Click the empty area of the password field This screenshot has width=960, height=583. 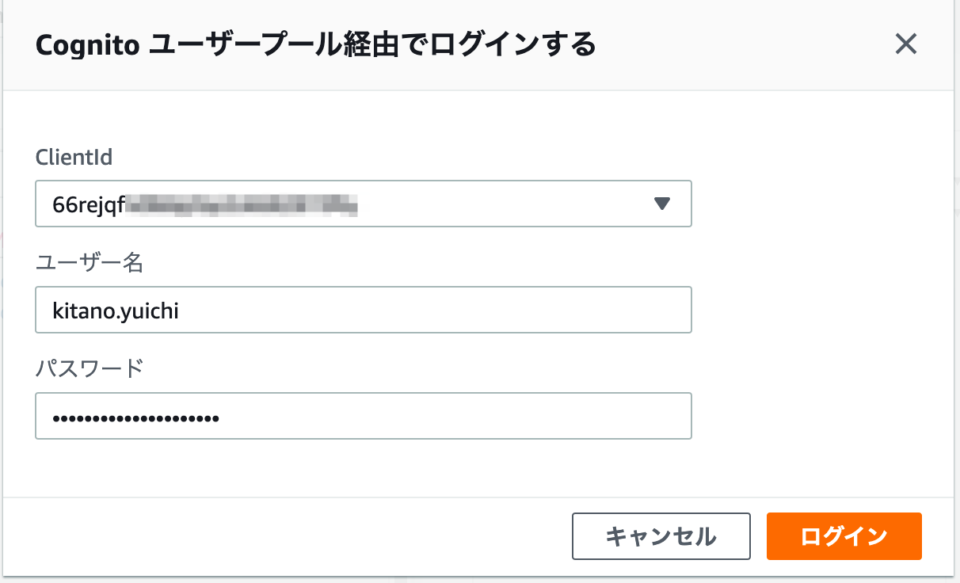tap(453, 416)
